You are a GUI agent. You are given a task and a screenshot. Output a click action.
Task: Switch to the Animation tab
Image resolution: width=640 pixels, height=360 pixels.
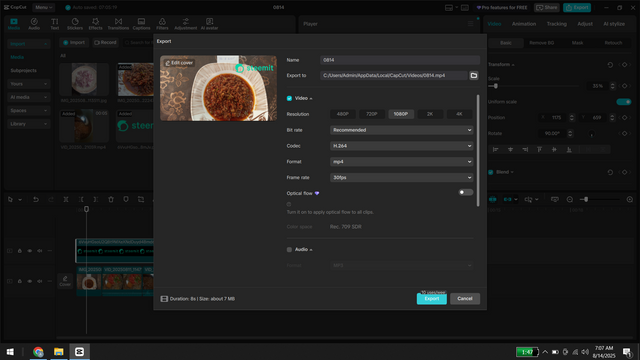(524, 24)
